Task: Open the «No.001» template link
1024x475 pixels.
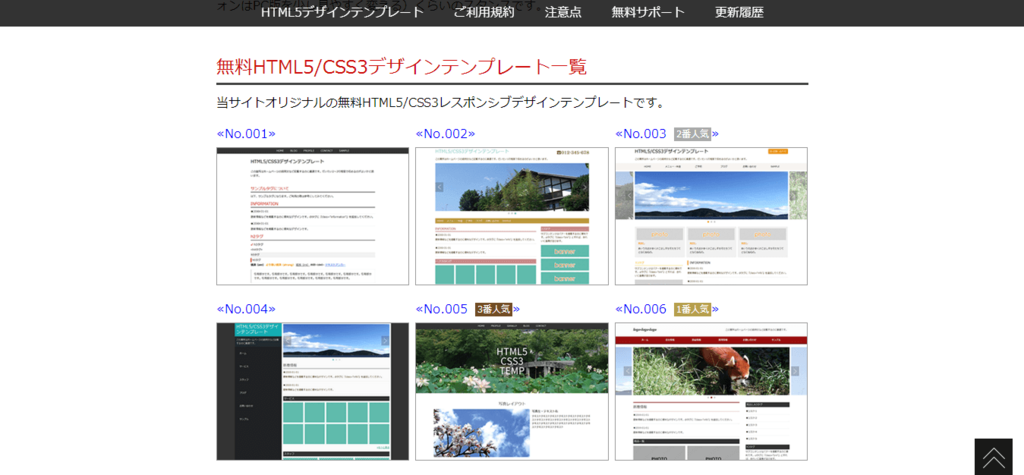Action: click(x=246, y=134)
